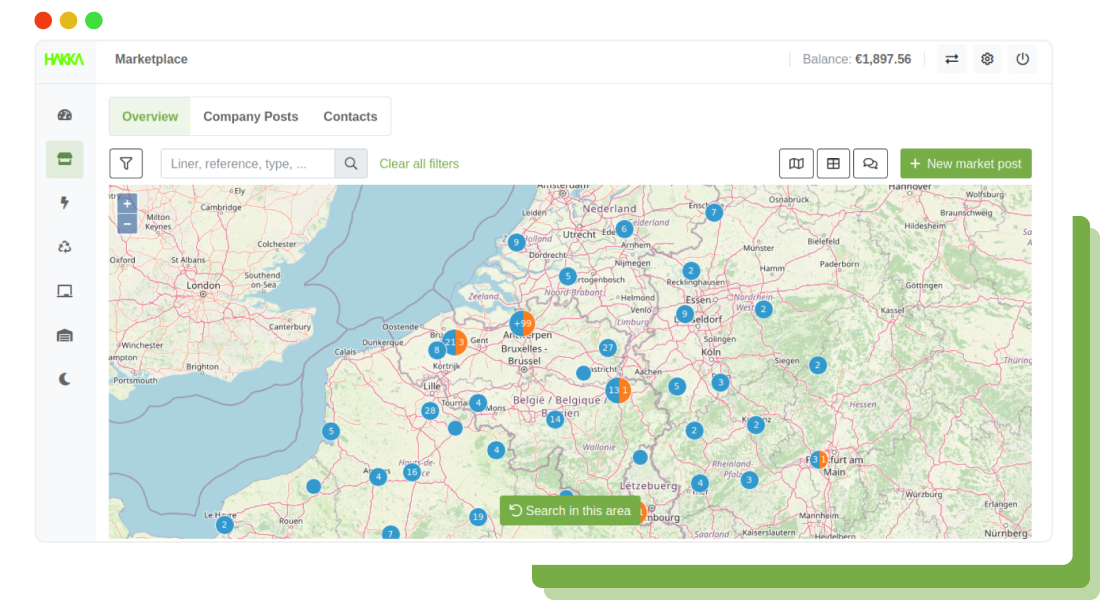
Task: Click Search in this area button
Action: coord(570,511)
